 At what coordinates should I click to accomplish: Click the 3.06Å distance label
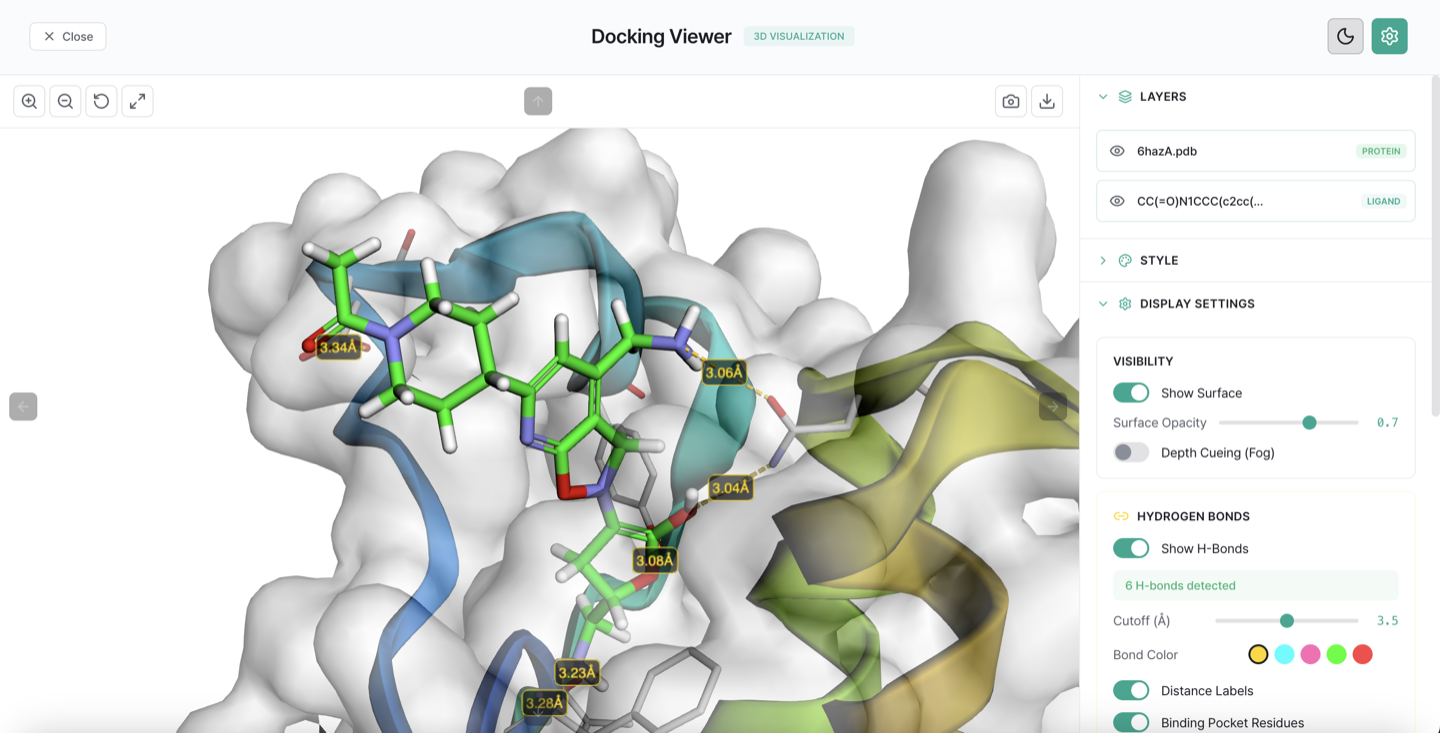click(x=724, y=373)
